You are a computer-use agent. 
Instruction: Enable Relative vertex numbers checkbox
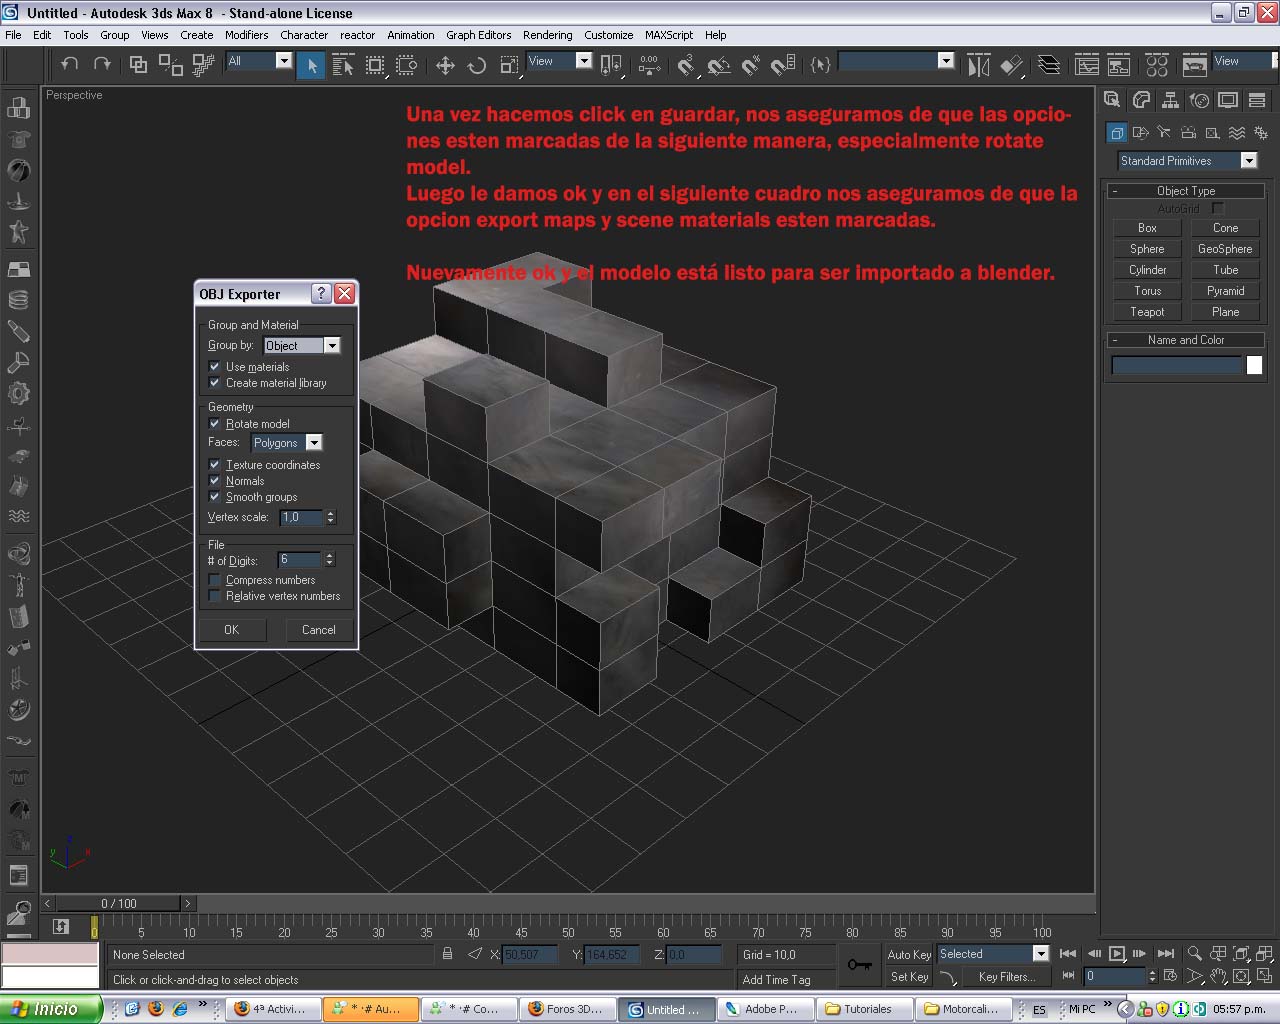coord(214,596)
